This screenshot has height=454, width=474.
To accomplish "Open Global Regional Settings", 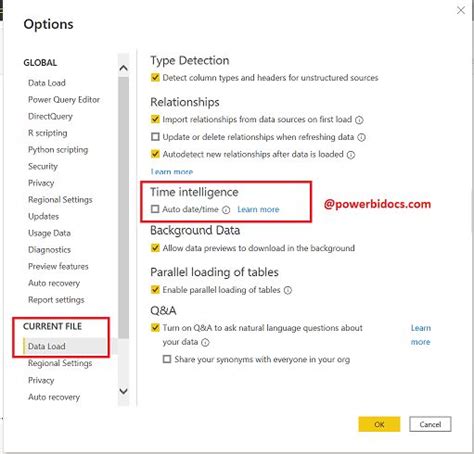I will [60, 199].
